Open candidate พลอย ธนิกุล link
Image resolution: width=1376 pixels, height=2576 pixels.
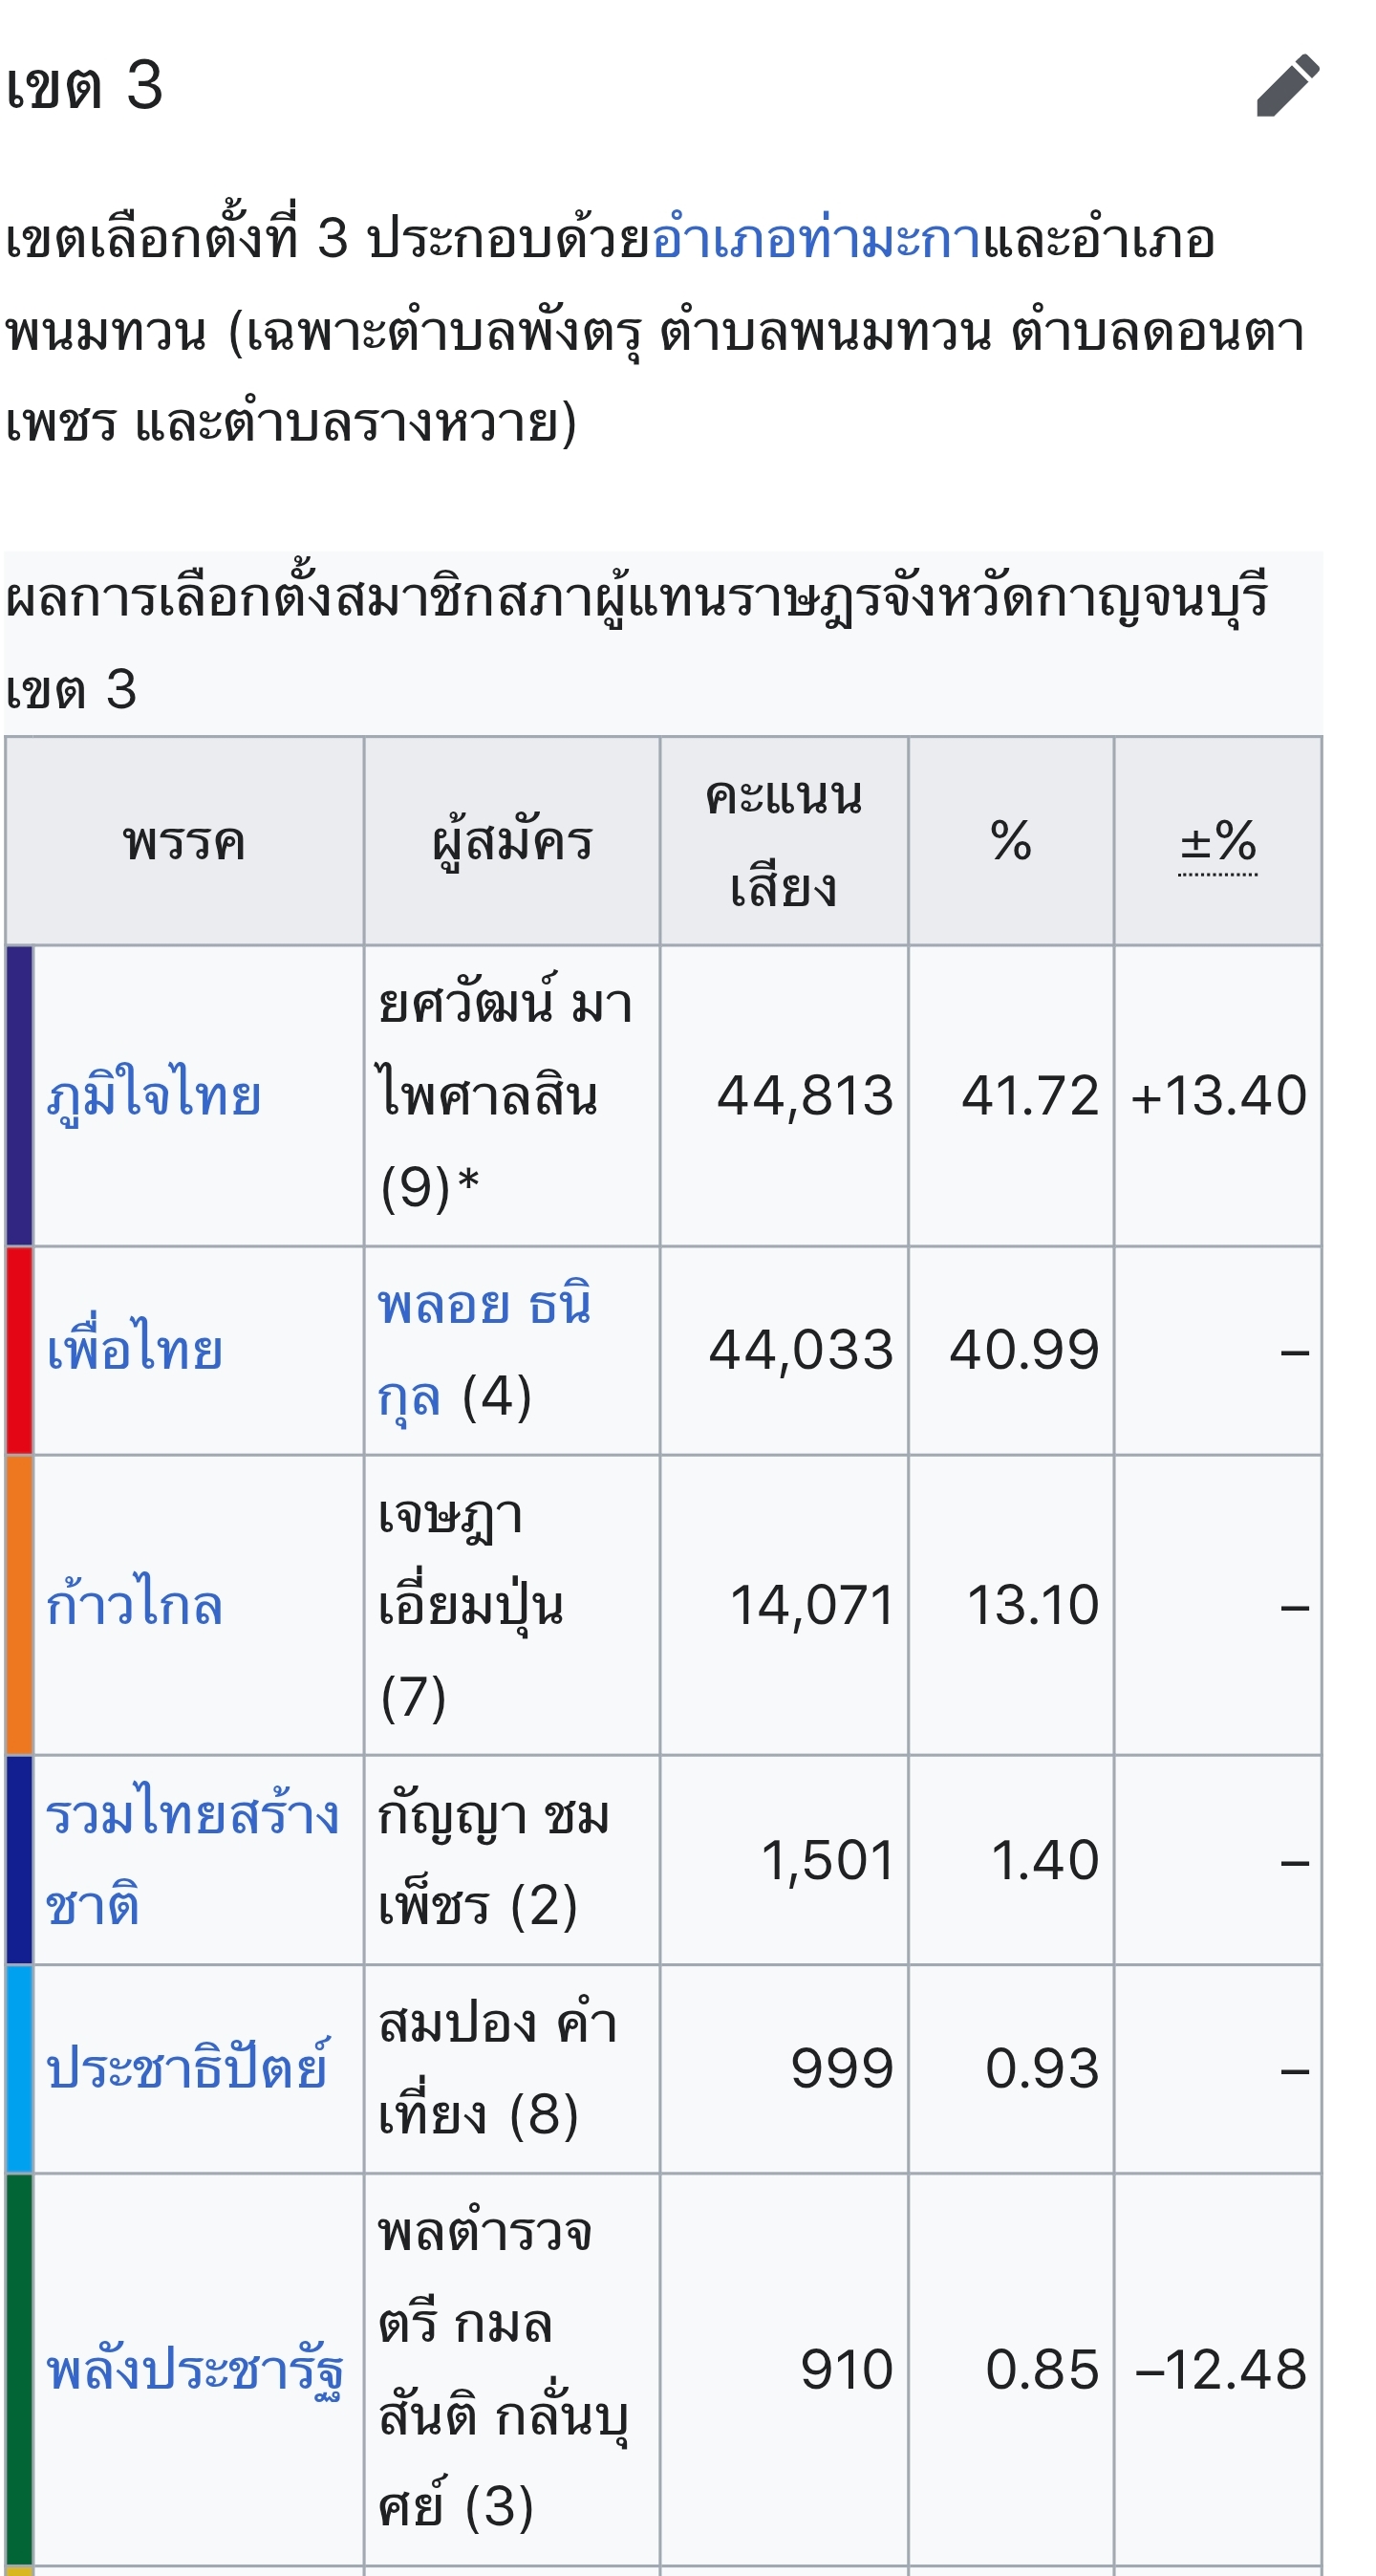click(484, 1306)
